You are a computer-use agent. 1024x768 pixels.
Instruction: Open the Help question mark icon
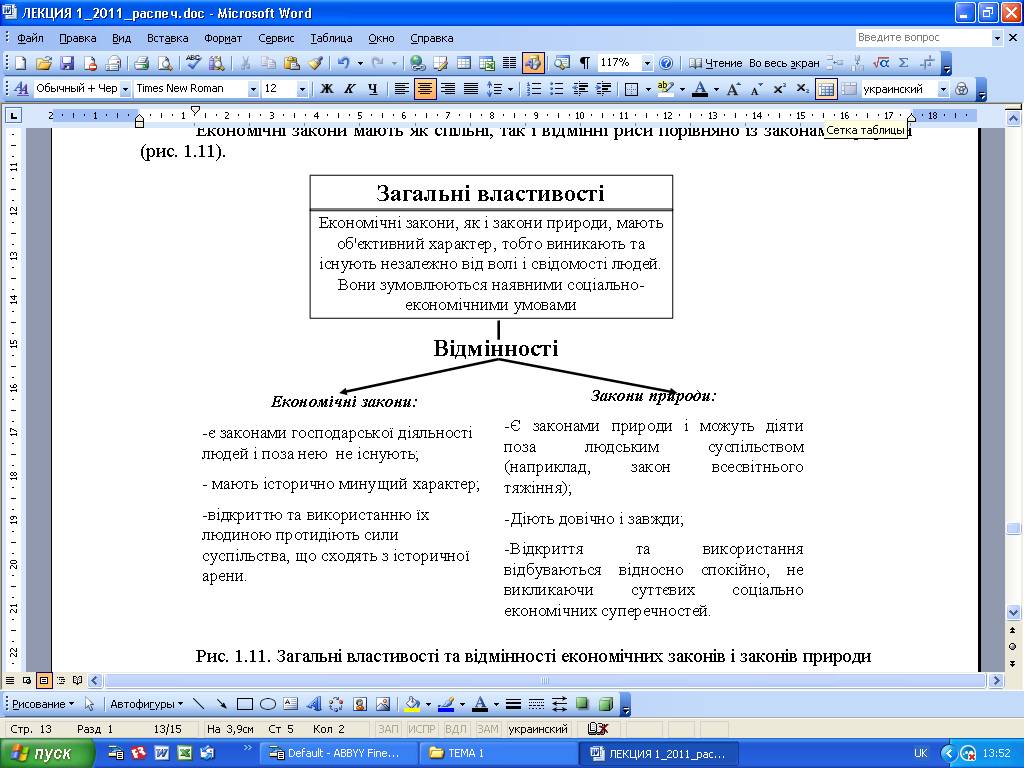(665, 63)
